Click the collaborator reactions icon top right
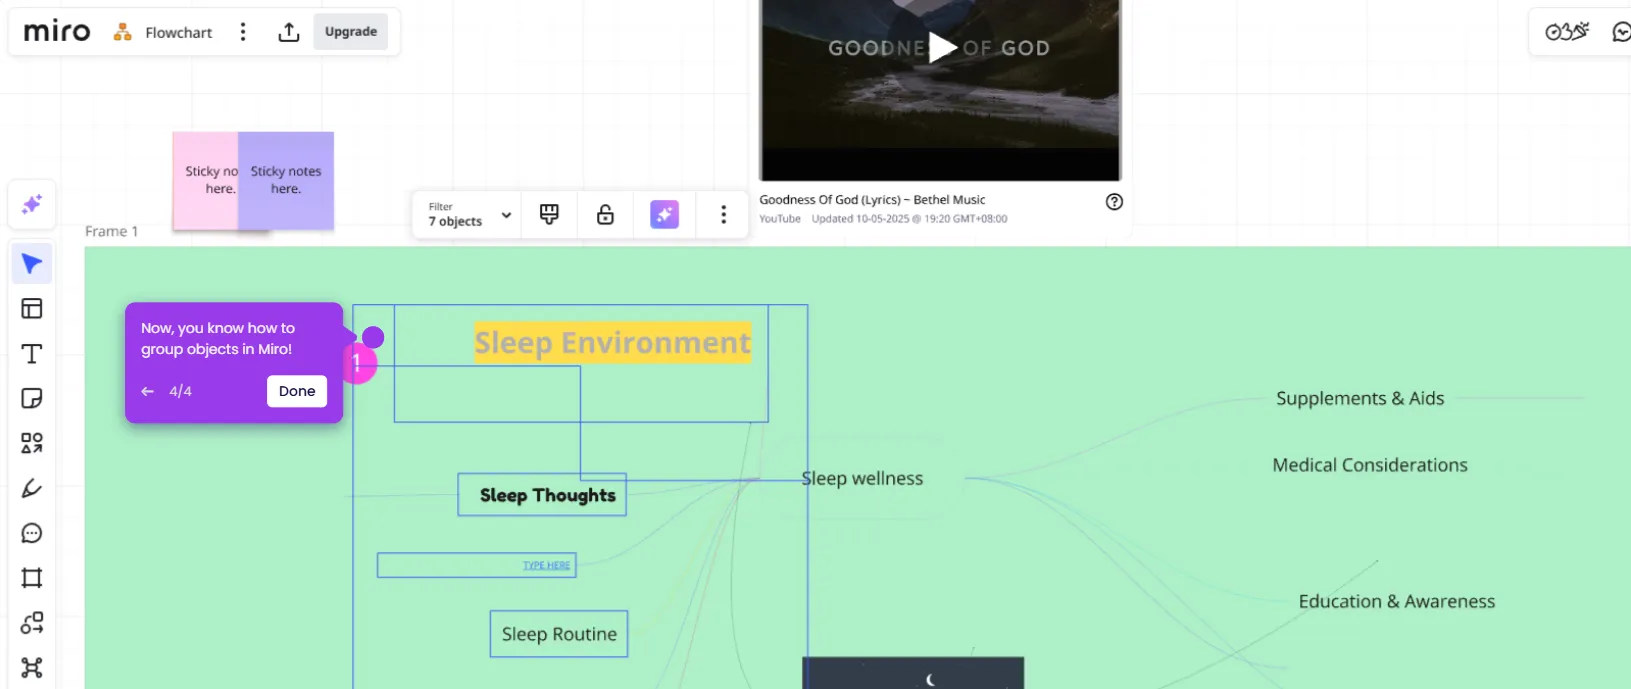This screenshot has height=689, width=1631. 1567,32
